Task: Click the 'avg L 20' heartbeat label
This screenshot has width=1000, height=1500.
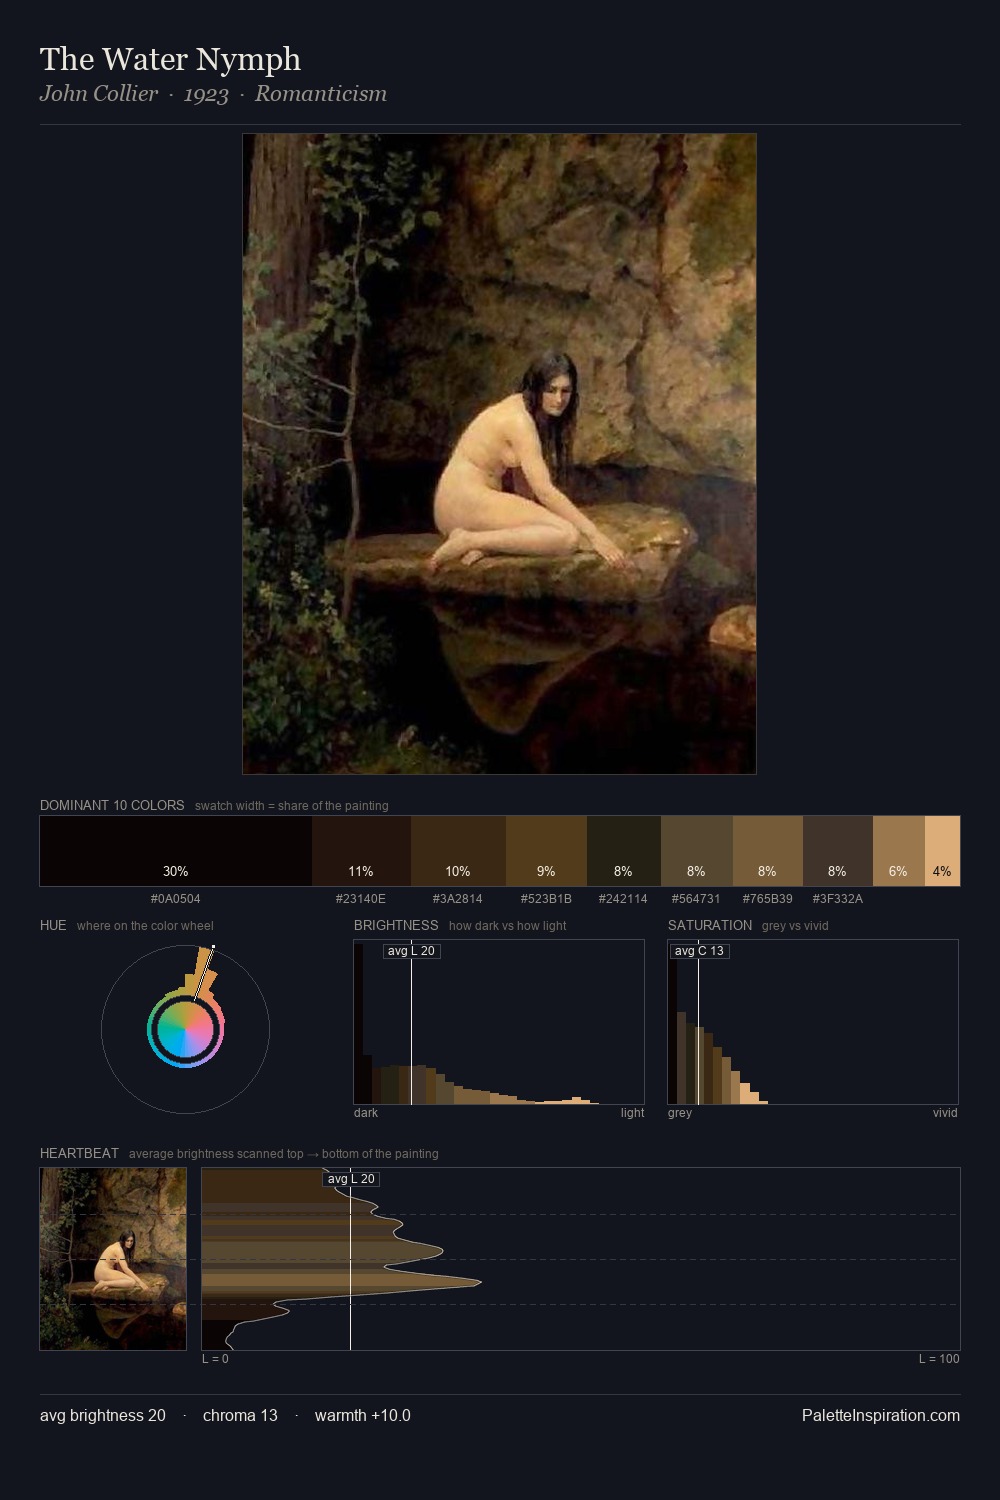Action: click(x=351, y=1179)
